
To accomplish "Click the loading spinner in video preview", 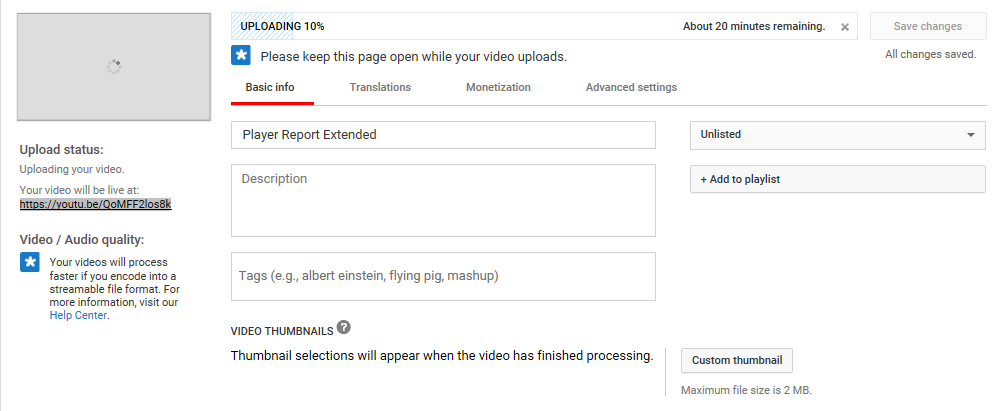I will [x=114, y=66].
